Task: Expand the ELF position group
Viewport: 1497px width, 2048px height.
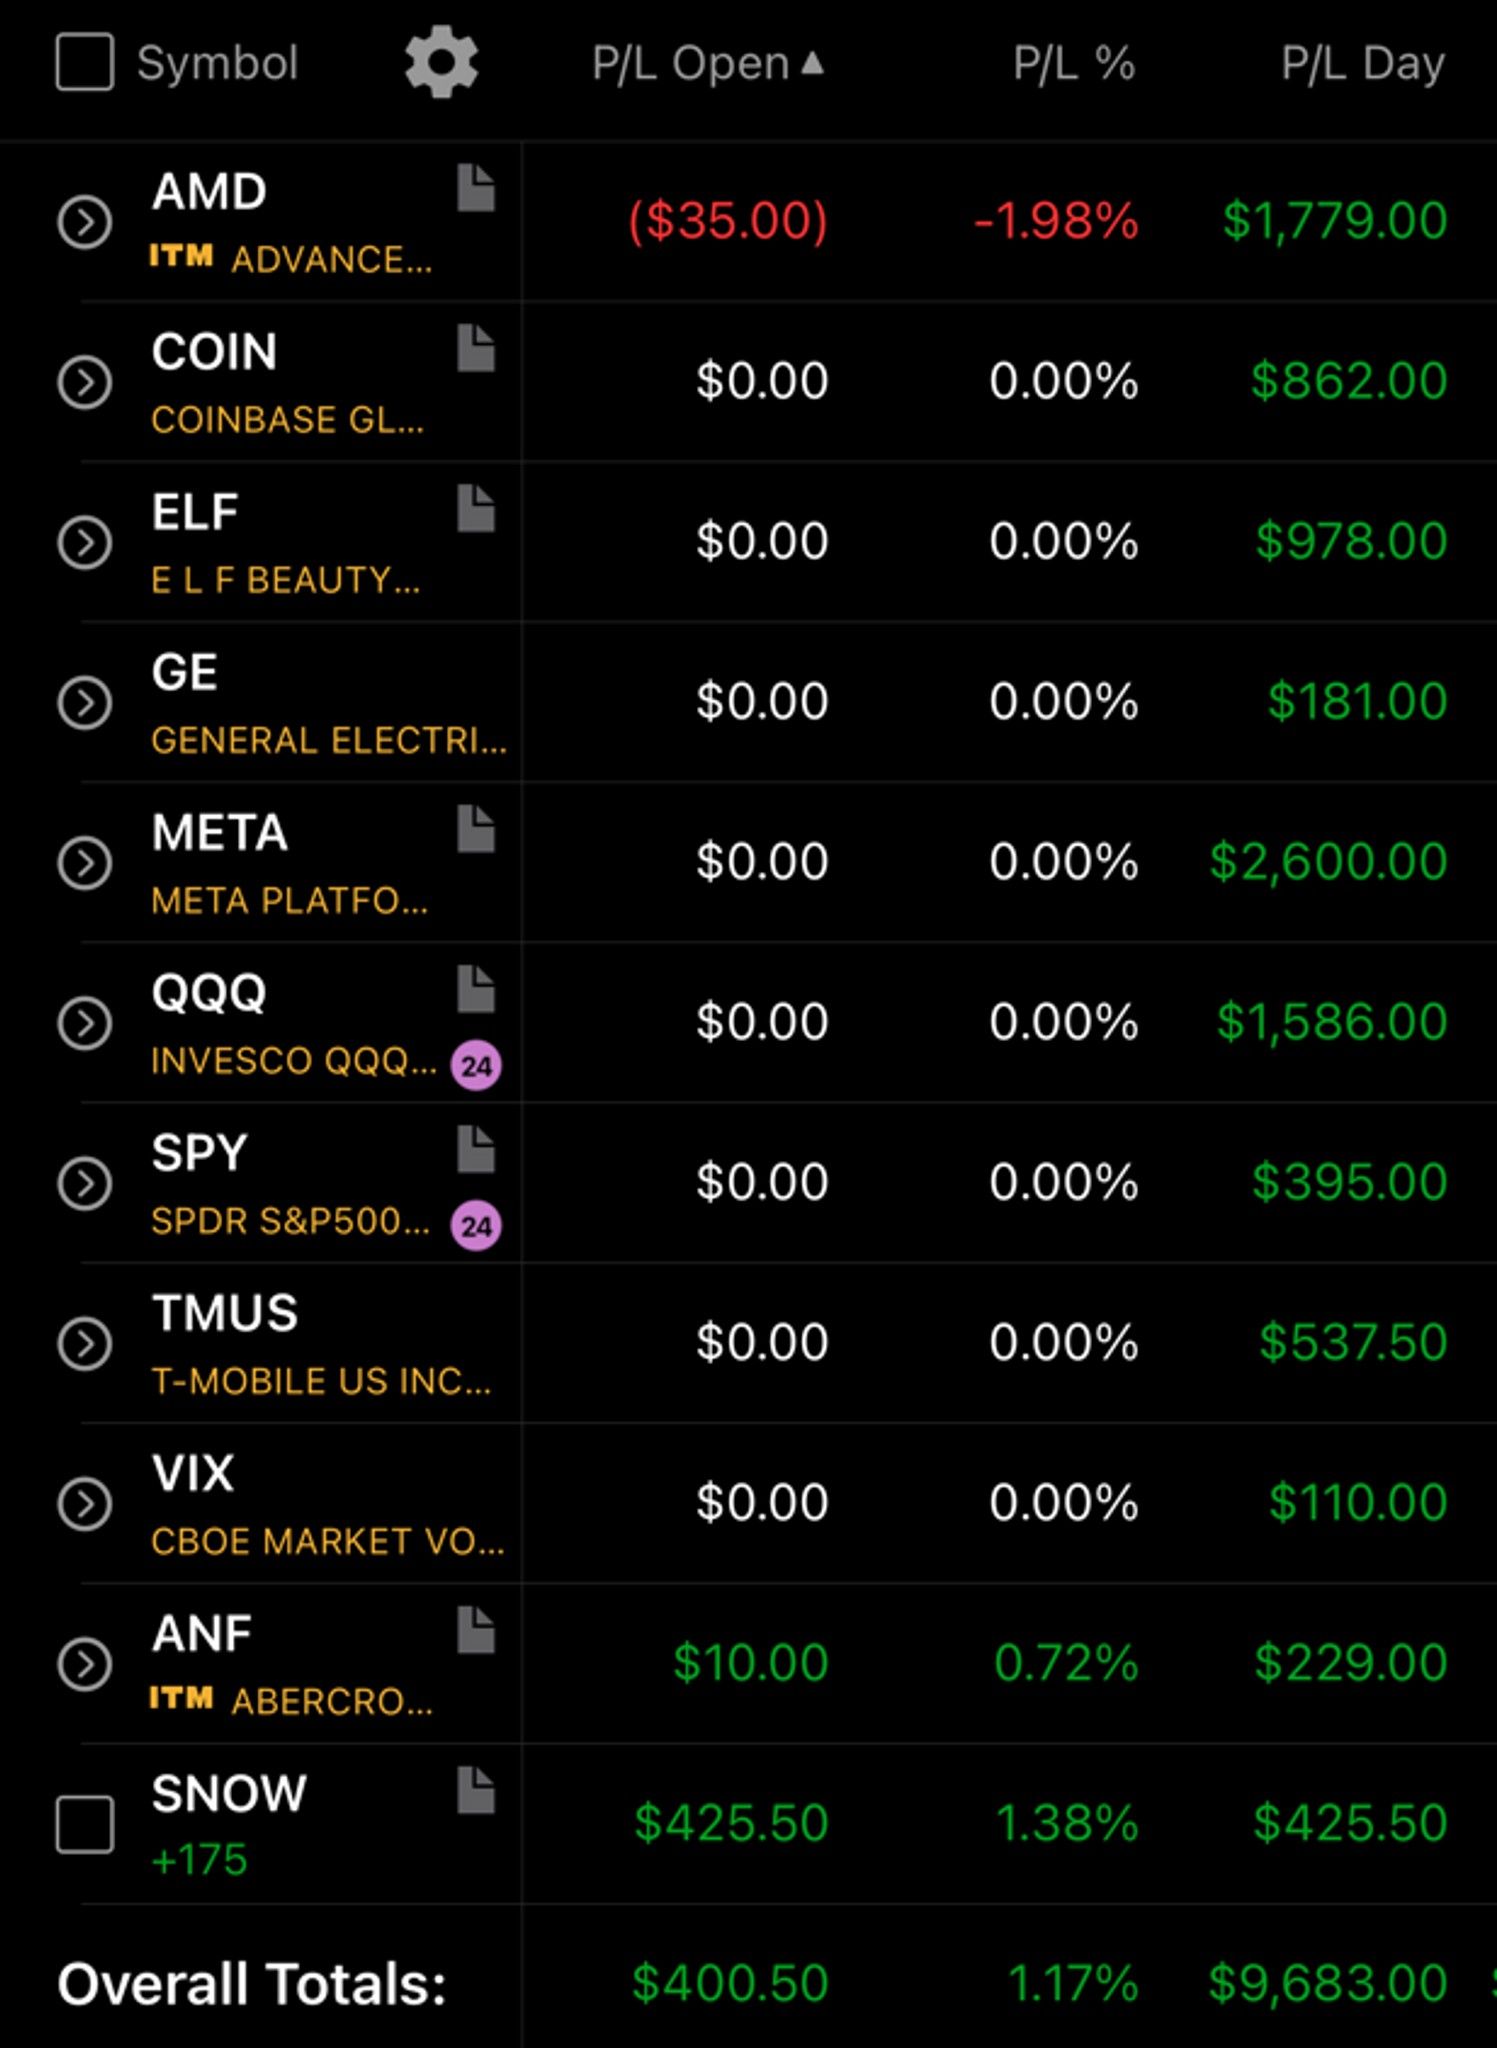Action: [x=84, y=542]
